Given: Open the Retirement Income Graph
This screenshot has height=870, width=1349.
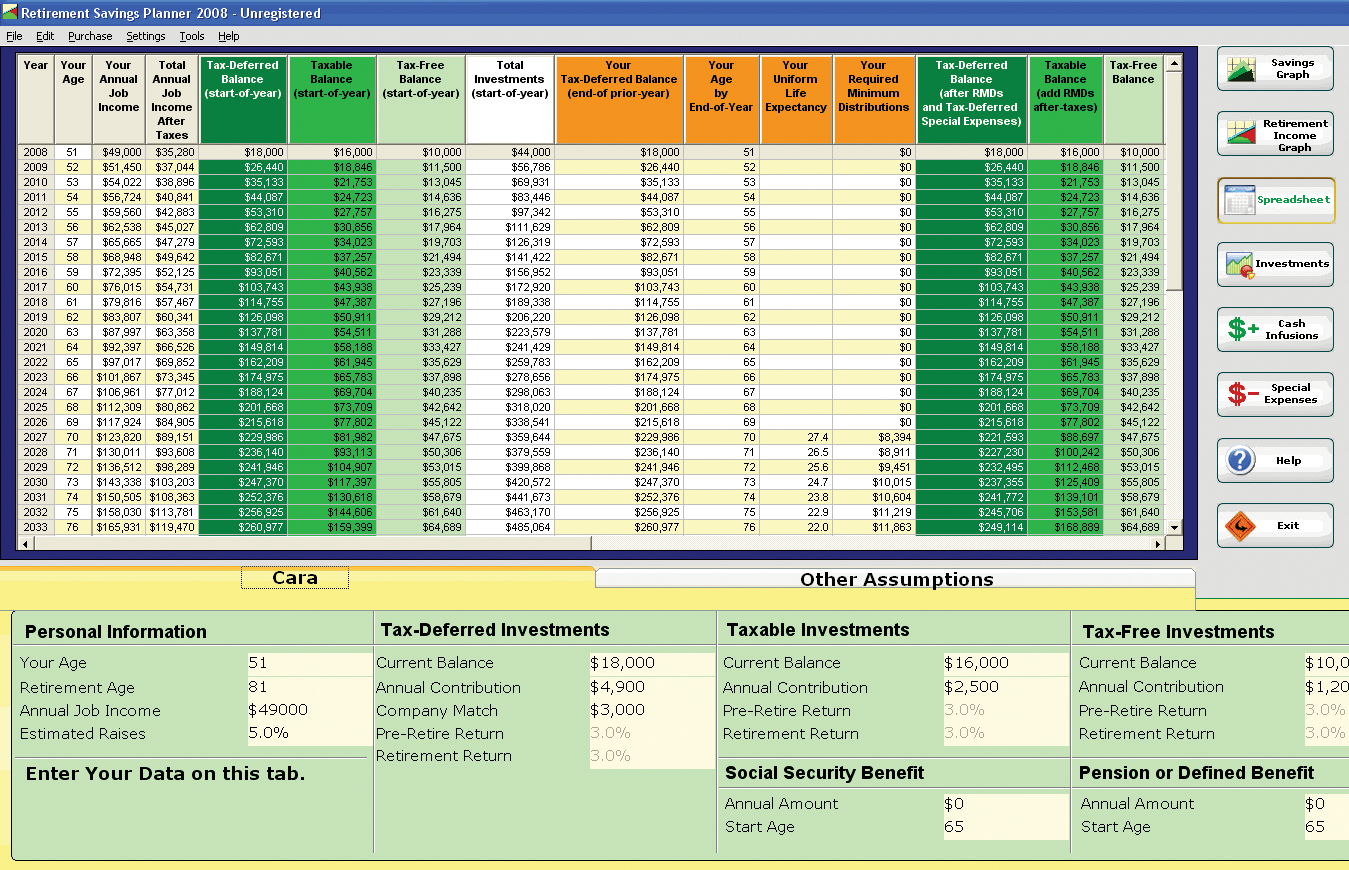Looking at the screenshot, I should click(1275, 135).
